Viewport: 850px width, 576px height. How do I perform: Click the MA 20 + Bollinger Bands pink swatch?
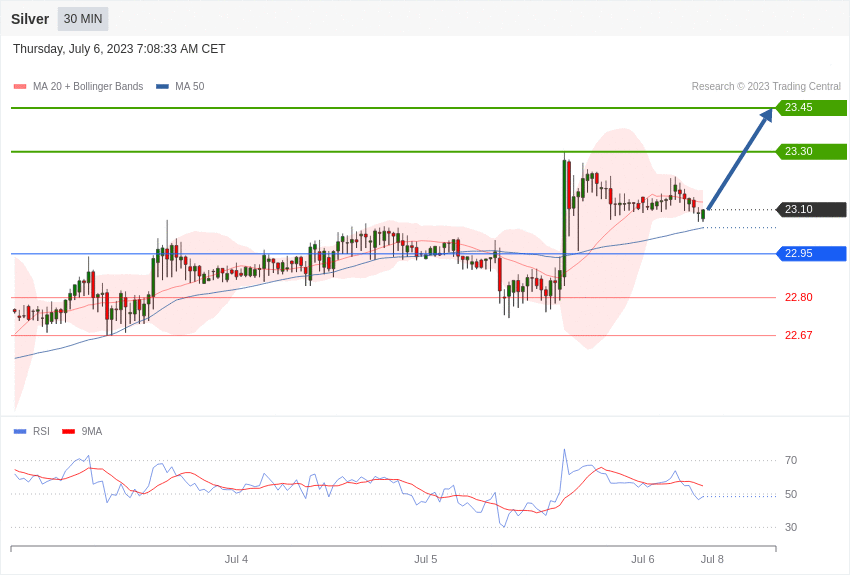pyautogui.click(x=20, y=87)
